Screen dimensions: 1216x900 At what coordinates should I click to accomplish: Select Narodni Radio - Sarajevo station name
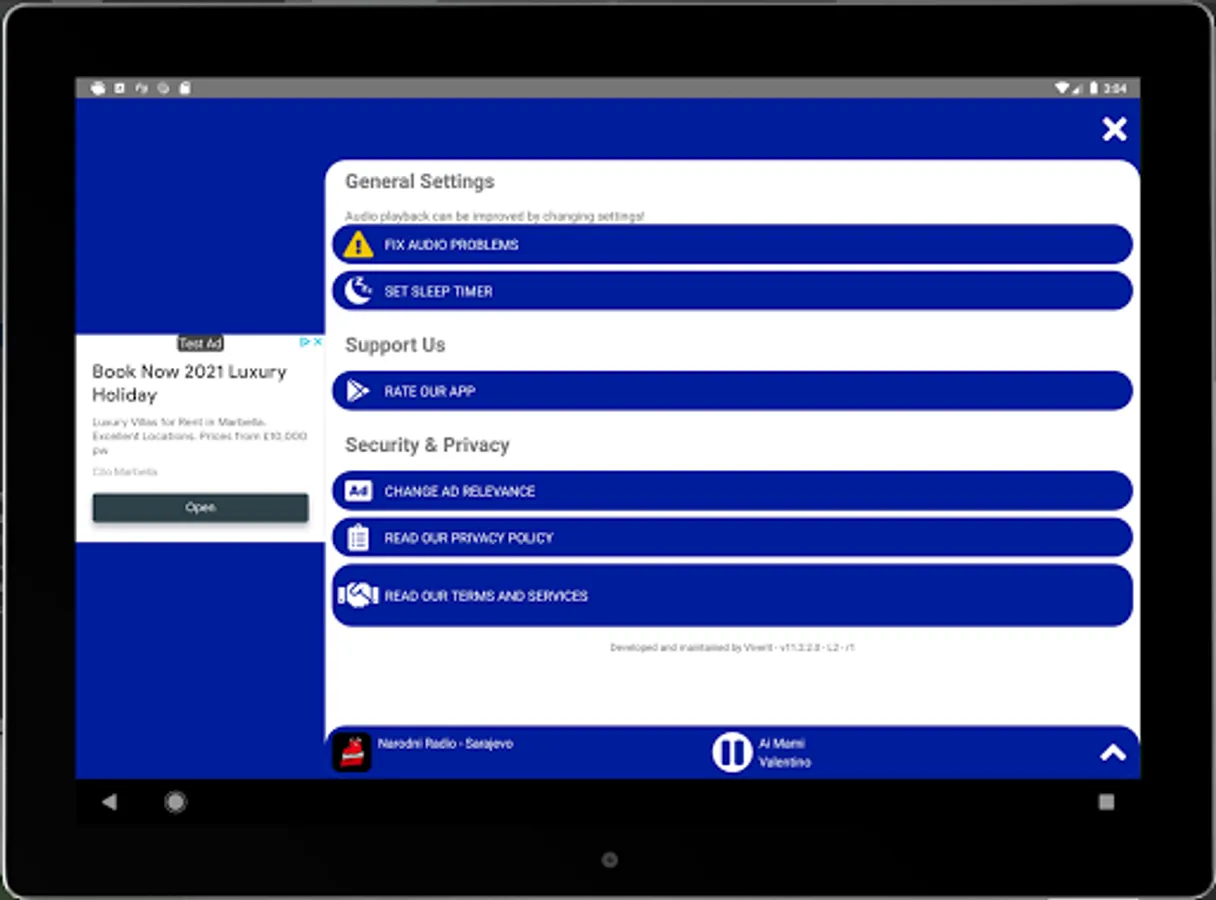pos(446,744)
